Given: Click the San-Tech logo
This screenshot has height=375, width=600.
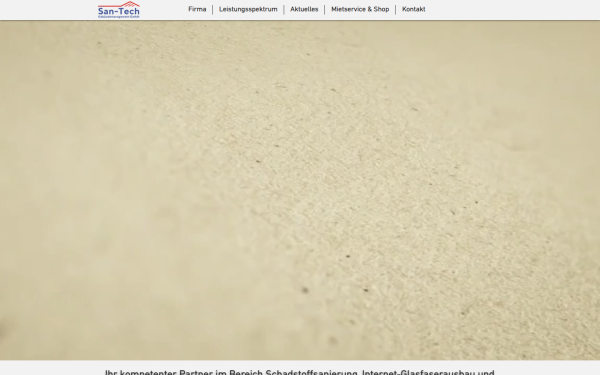Looking at the screenshot, I should click(x=119, y=10).
